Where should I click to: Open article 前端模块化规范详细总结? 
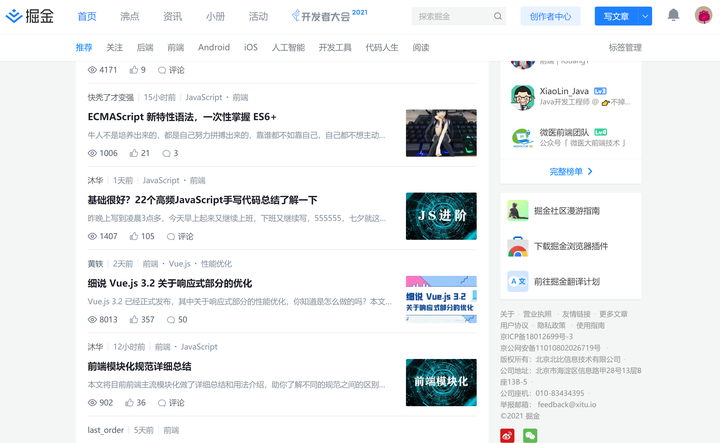(140, 366)
